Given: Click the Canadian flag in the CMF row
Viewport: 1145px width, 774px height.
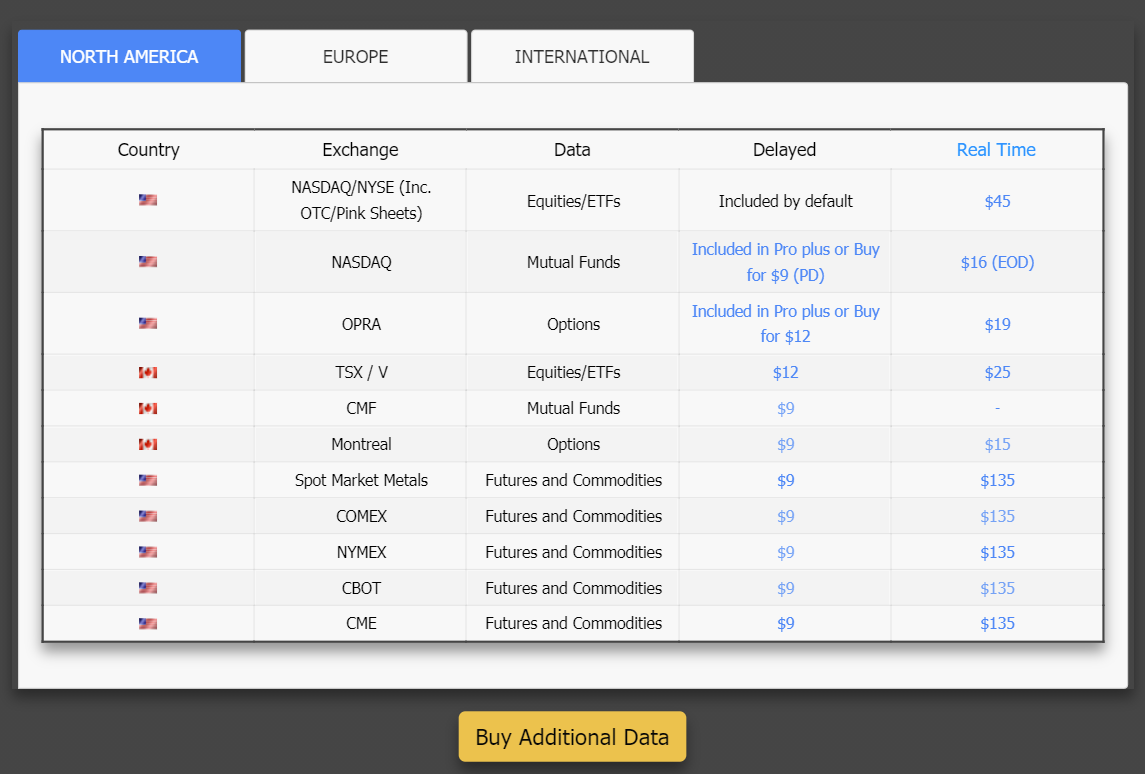Looking at the screenshot, I should click(x=148, y=407).
